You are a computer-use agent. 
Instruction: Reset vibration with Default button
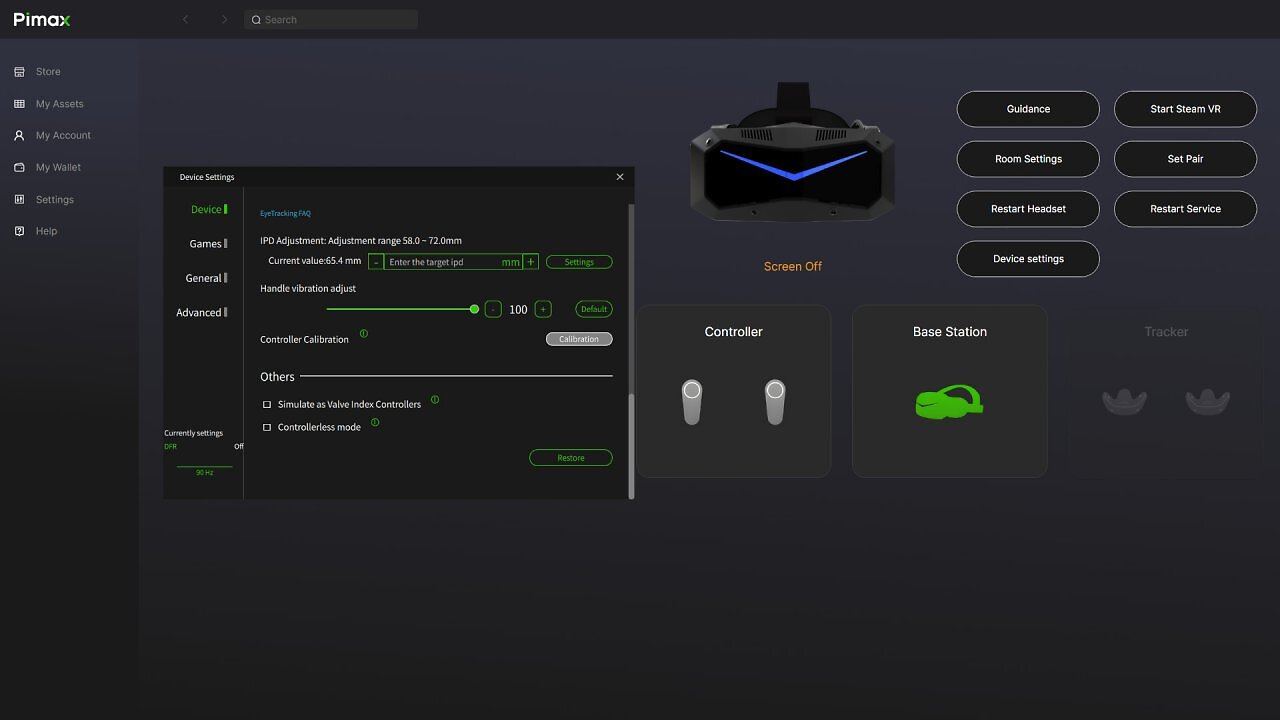[594, 309]
